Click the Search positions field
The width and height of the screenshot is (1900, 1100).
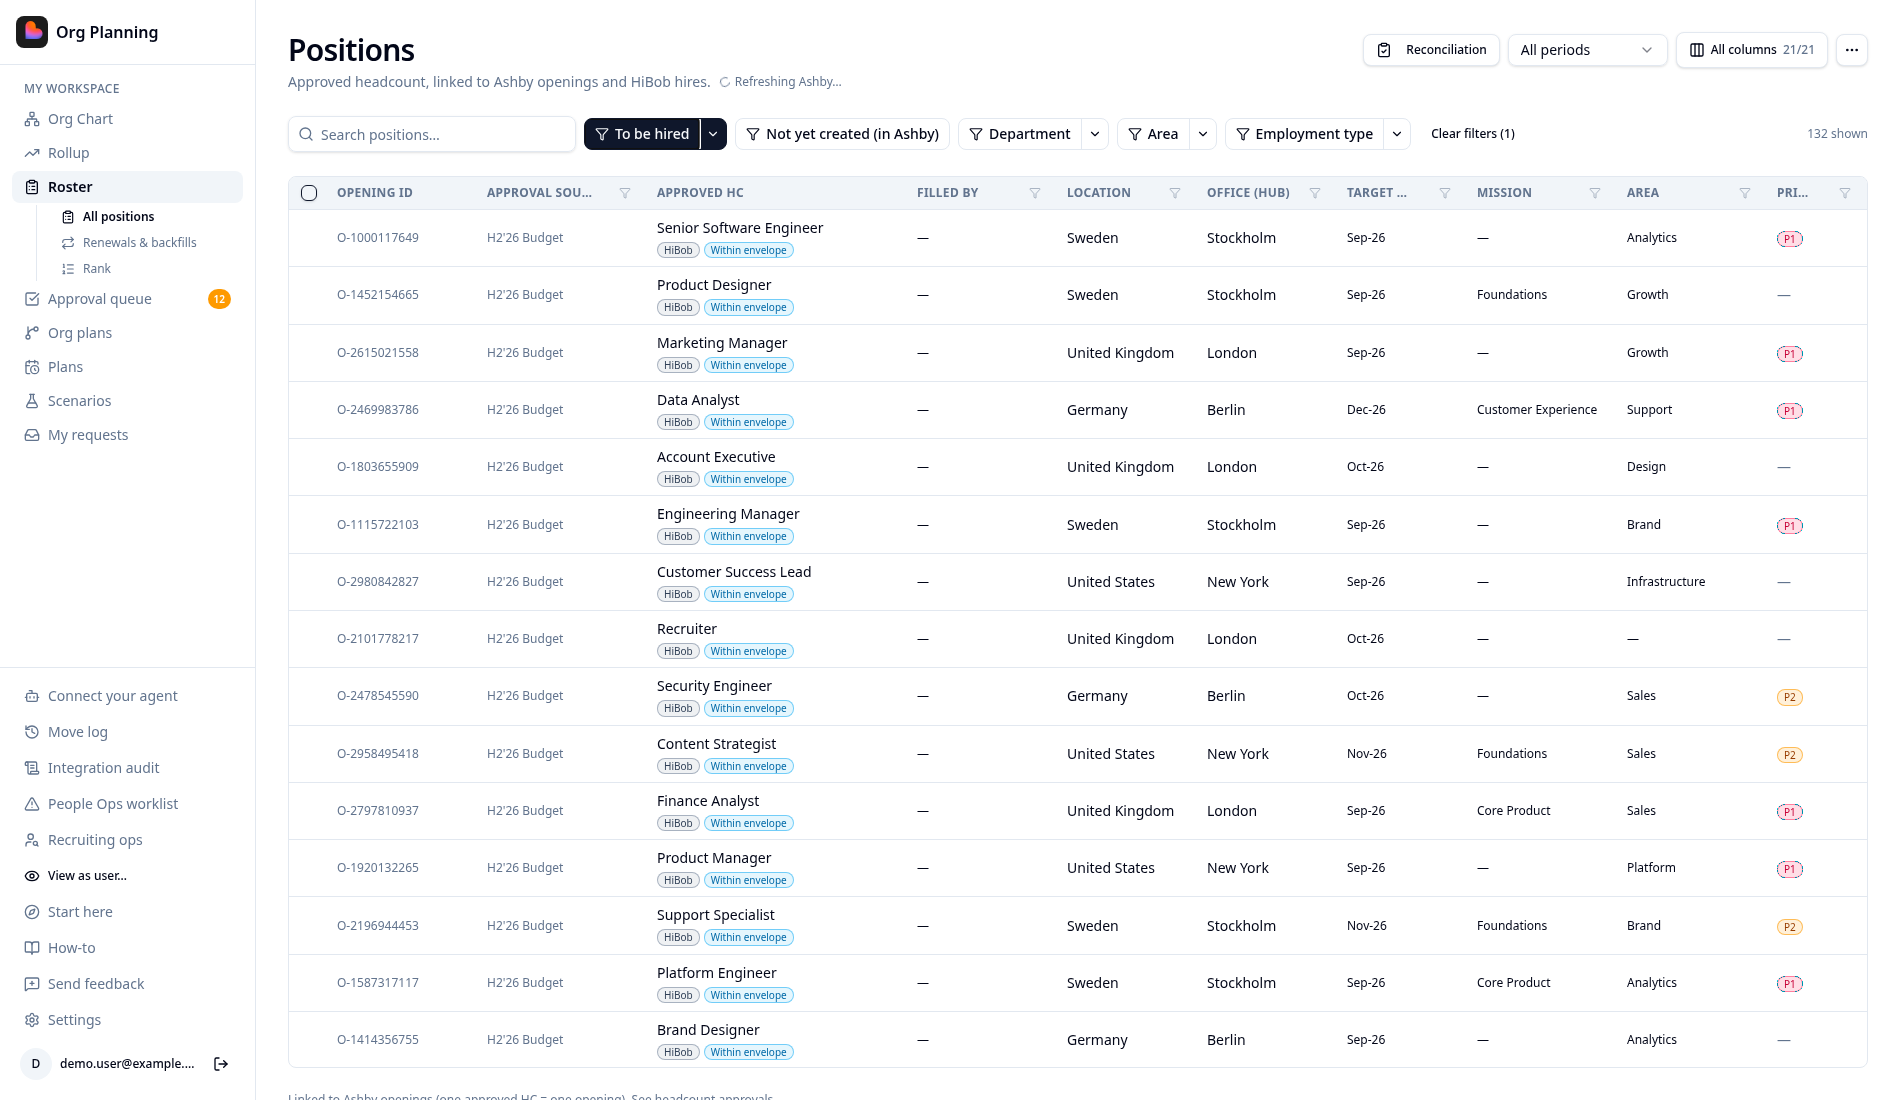432,134
